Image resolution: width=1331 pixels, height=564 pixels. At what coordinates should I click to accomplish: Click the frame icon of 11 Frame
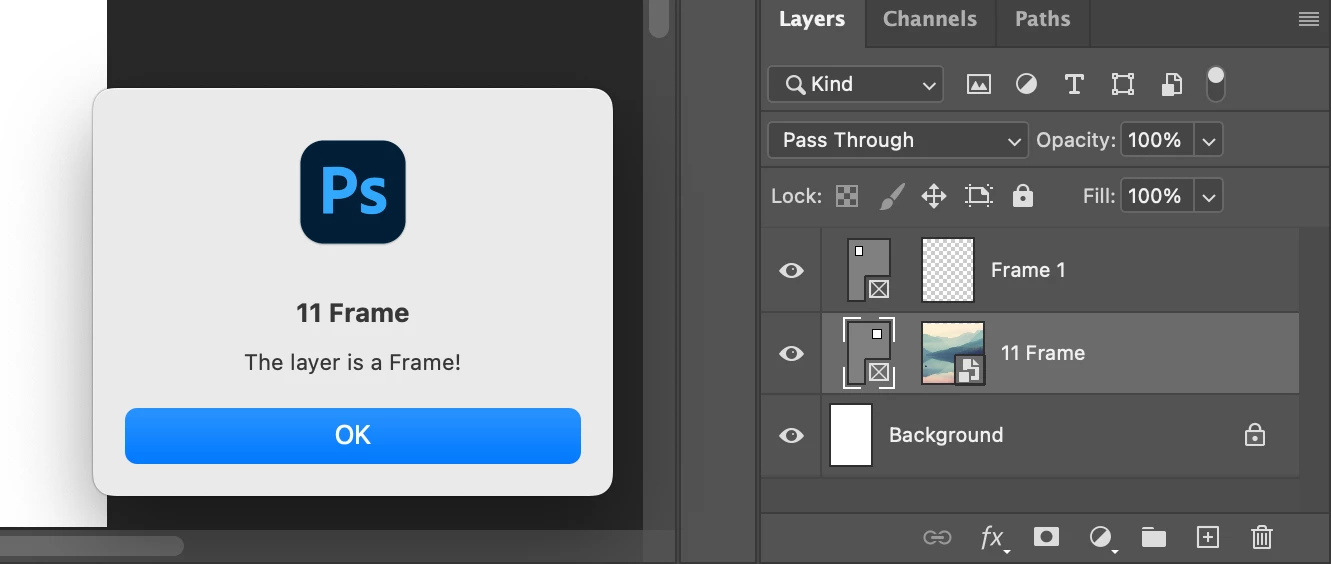pyautogui.click(x=868, y=353)
